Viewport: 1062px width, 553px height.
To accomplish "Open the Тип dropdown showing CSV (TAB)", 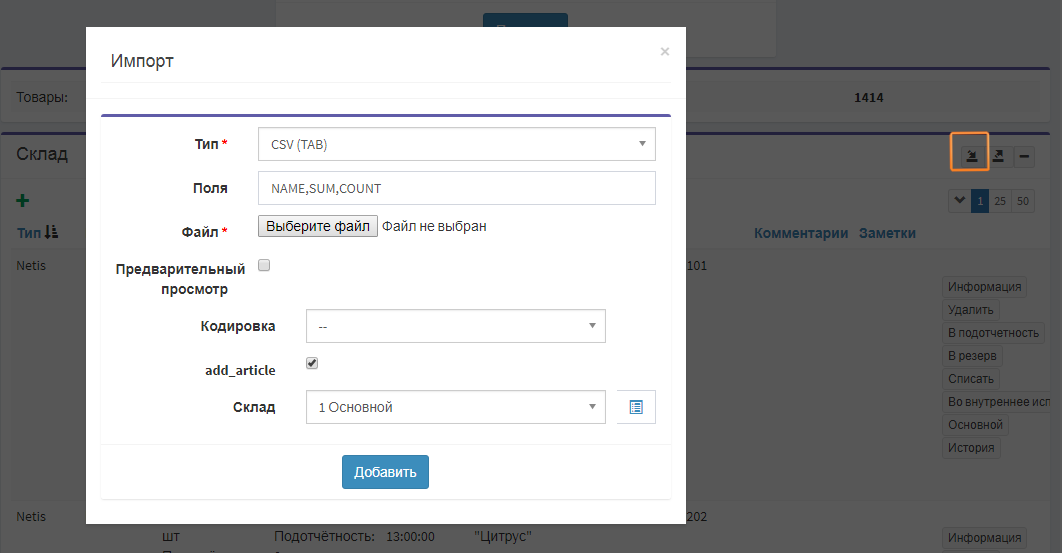I will click(x=456, y=144).
